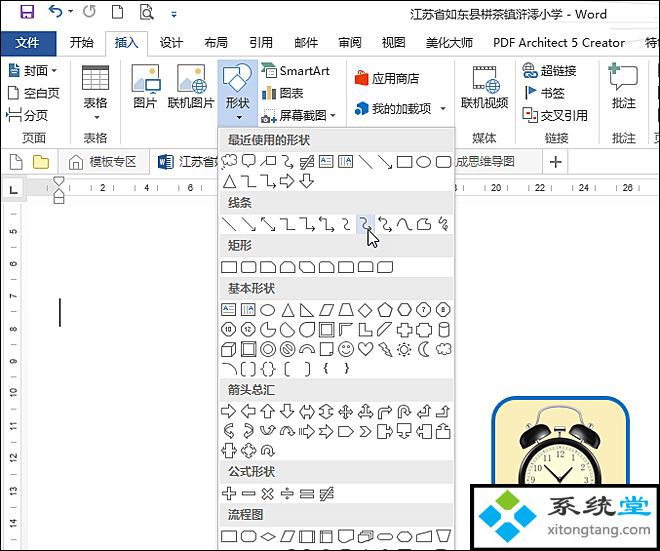Viewport: 660px width, 551px height.
Task: Select the first rectangle in 矩形 section
Action: (x=229, y=267)
